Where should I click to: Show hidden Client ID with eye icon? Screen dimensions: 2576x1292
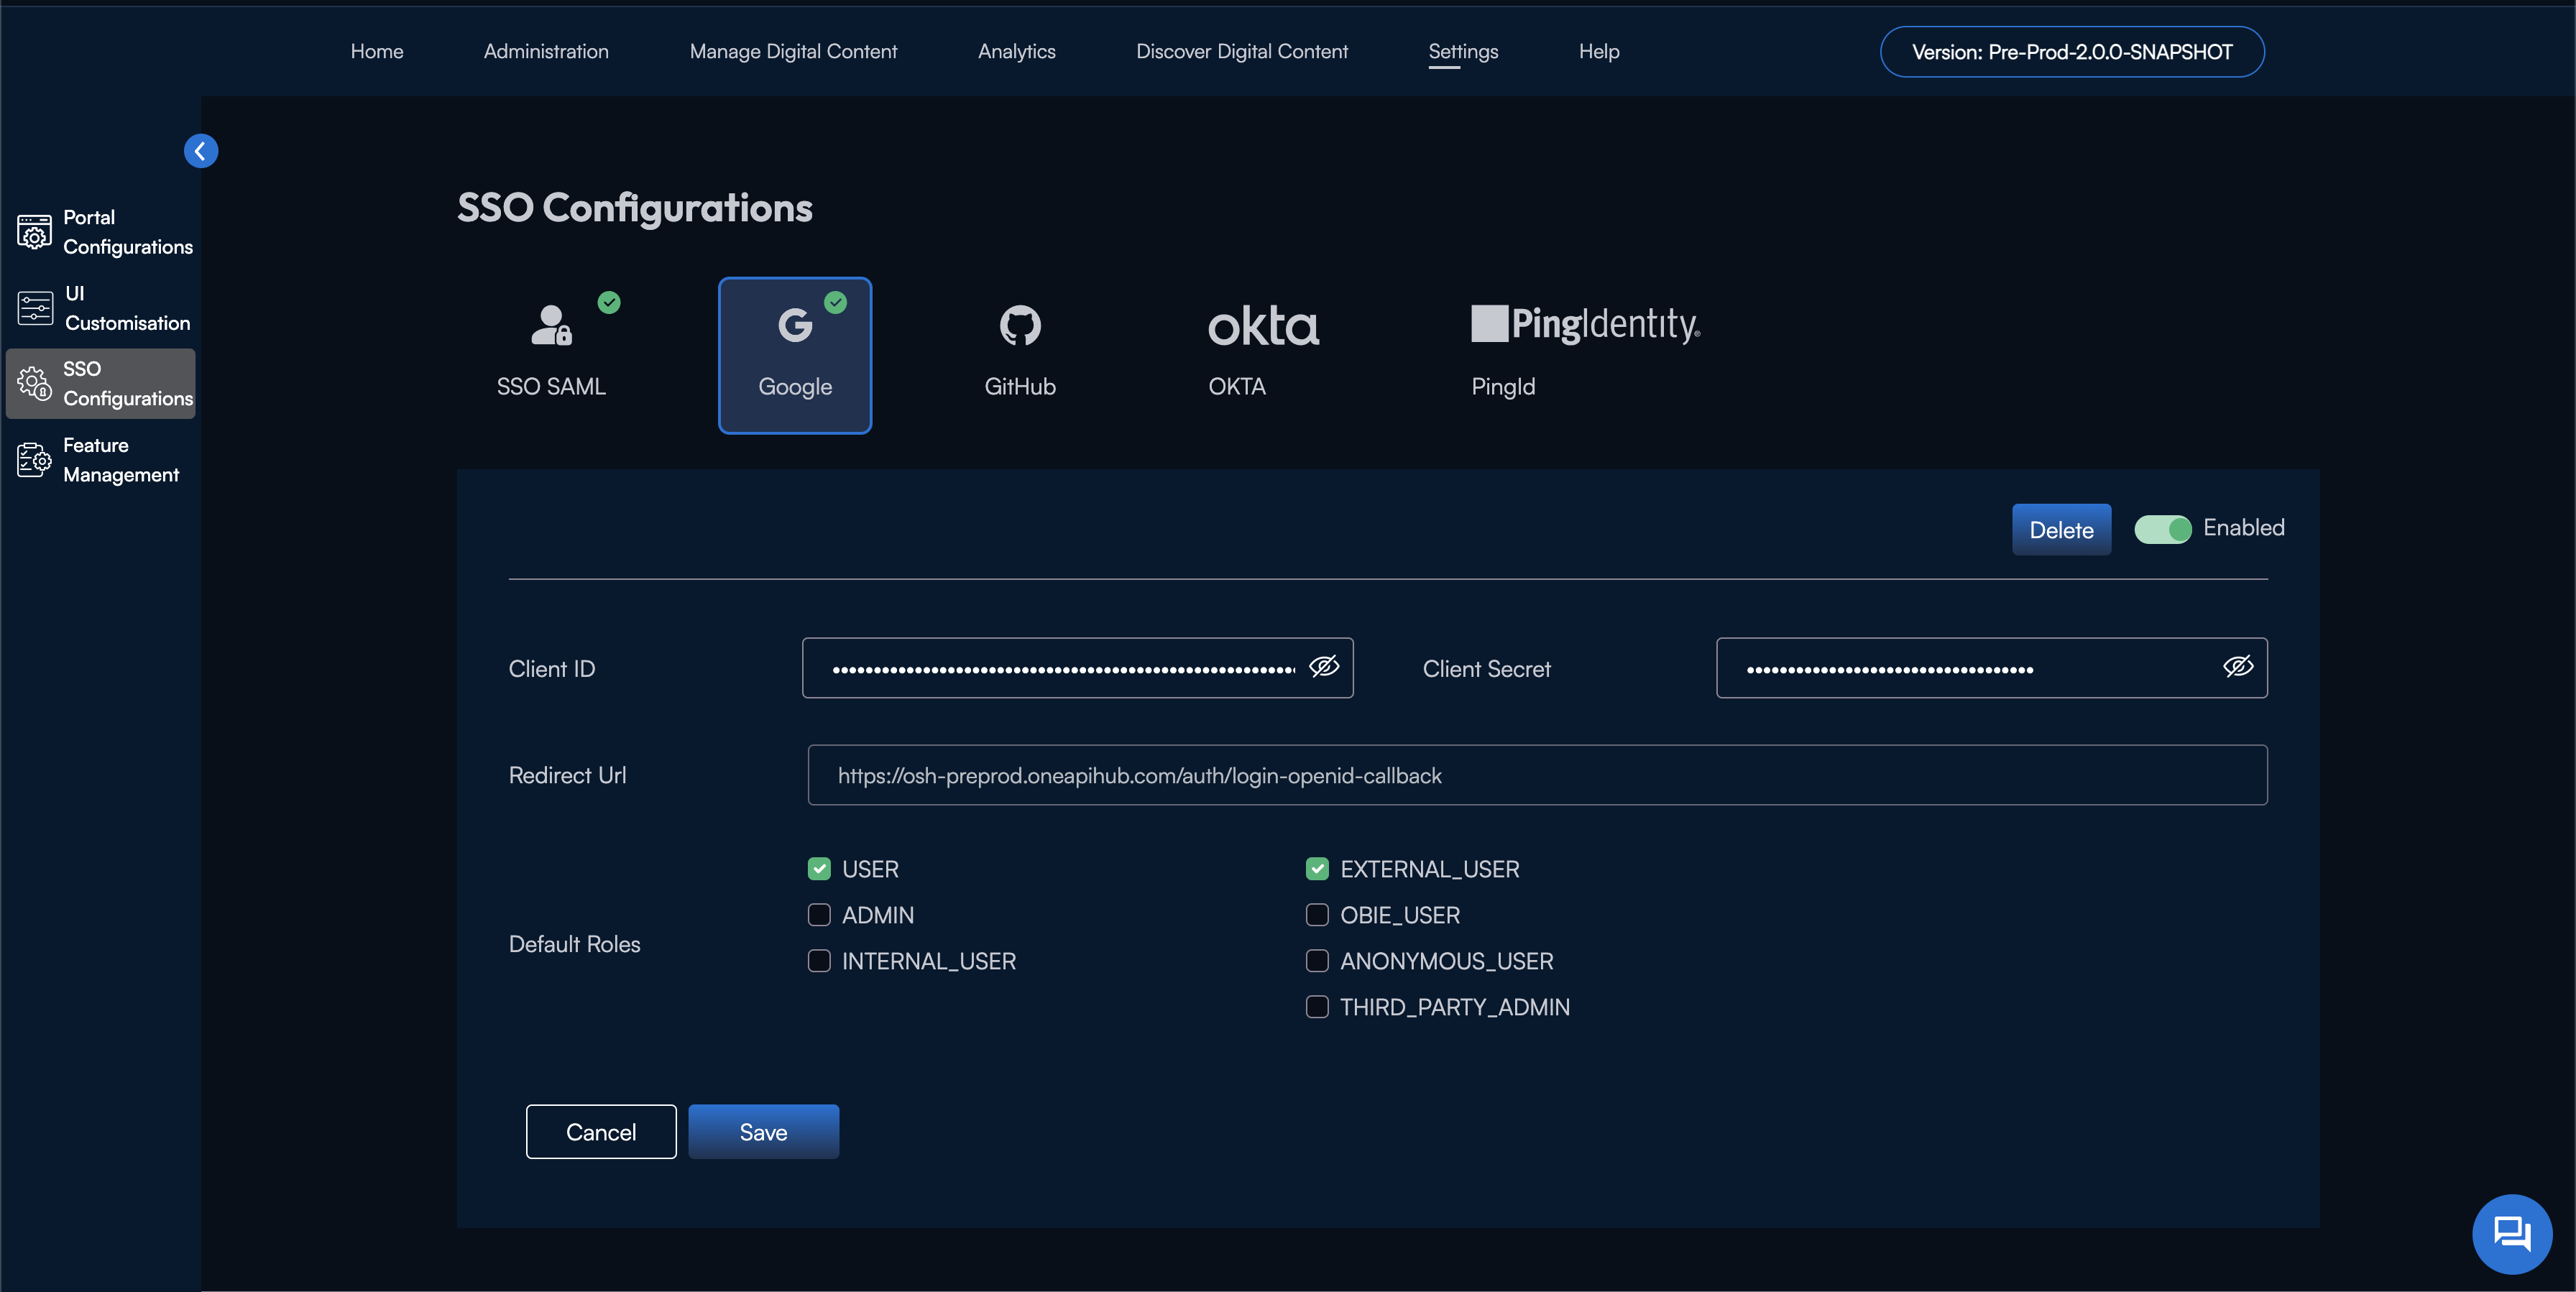point(1324,667)
